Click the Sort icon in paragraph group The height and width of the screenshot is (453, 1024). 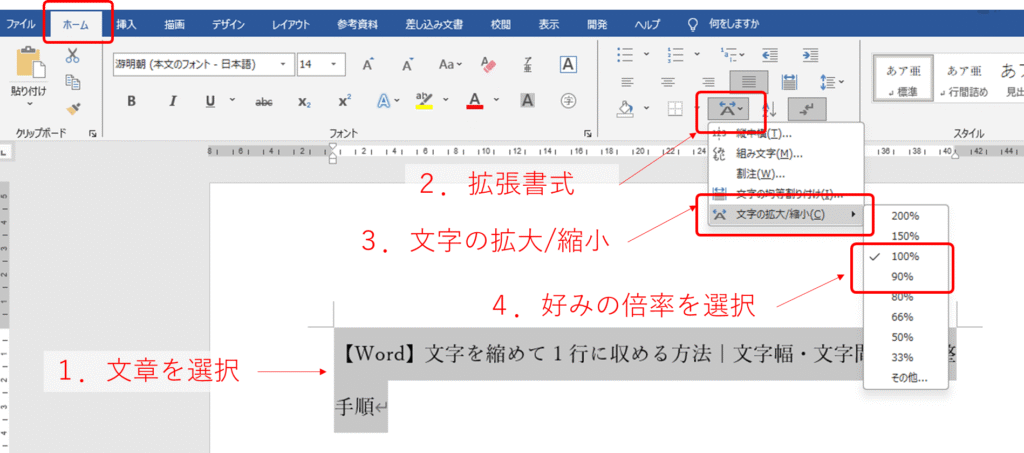(769, 108)
